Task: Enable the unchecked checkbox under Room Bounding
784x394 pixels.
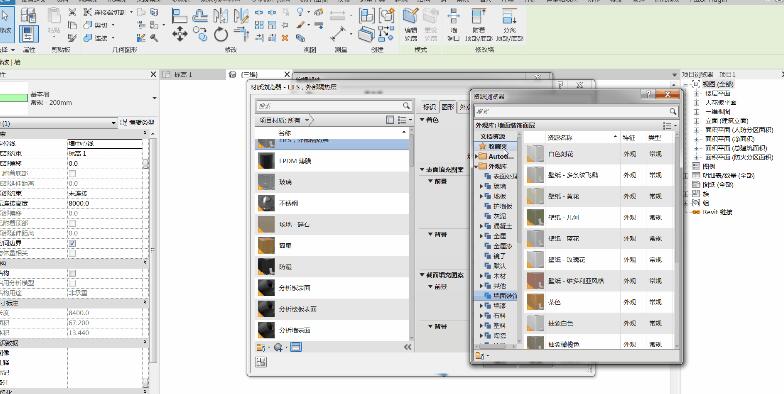Action: coord(72,254)
